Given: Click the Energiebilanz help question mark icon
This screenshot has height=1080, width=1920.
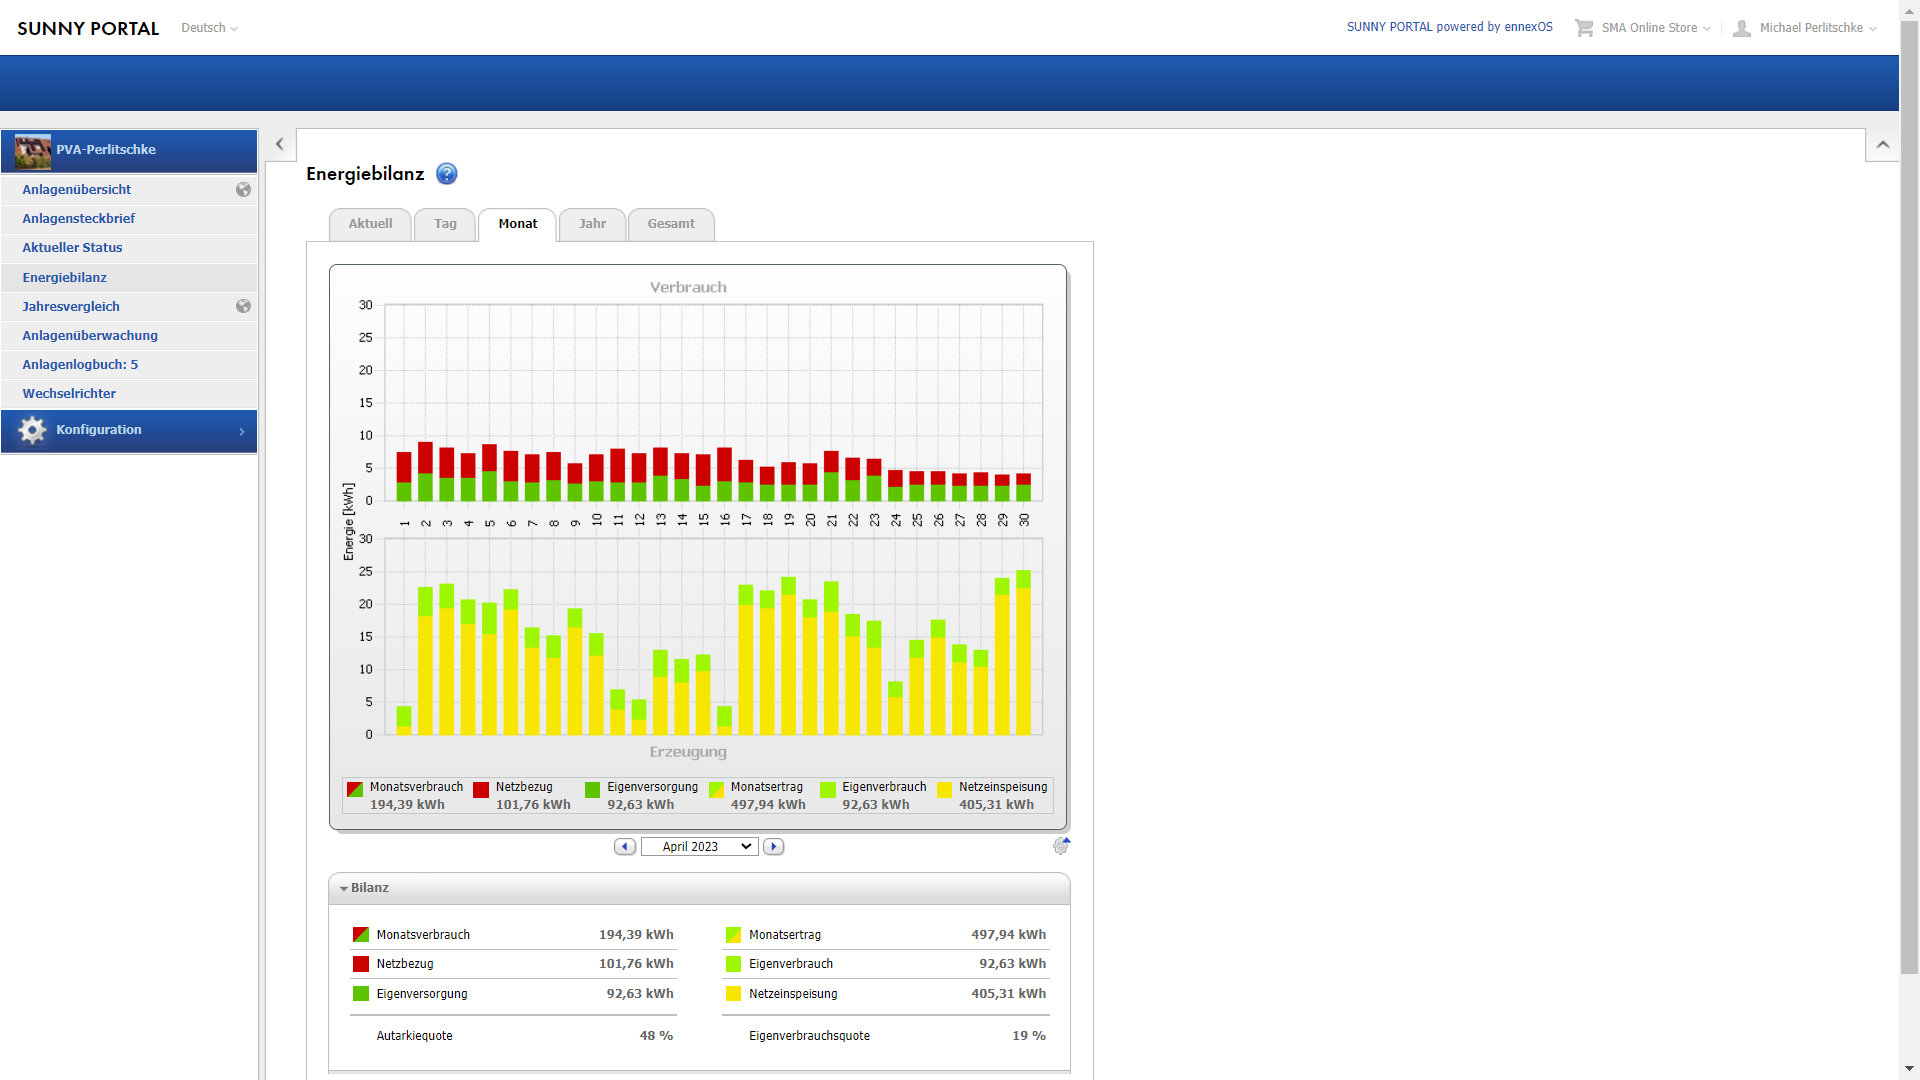Looking at the screenshot, I should click(x=447, y=174).
